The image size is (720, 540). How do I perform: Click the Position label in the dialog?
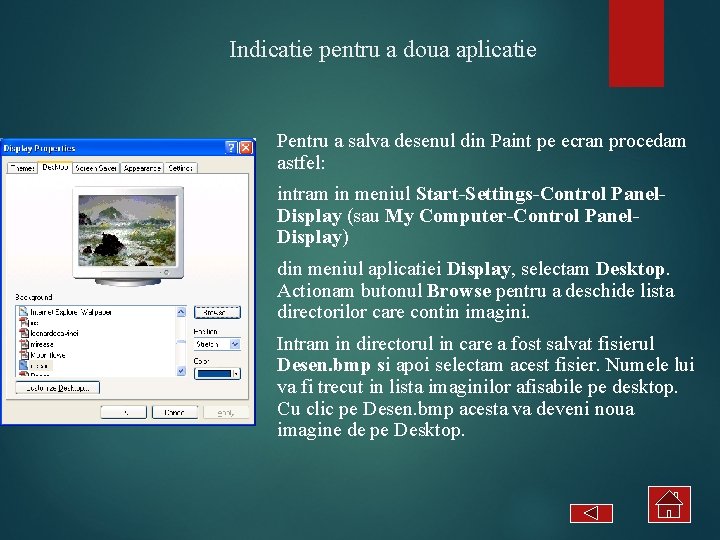[x=205, y=331]
